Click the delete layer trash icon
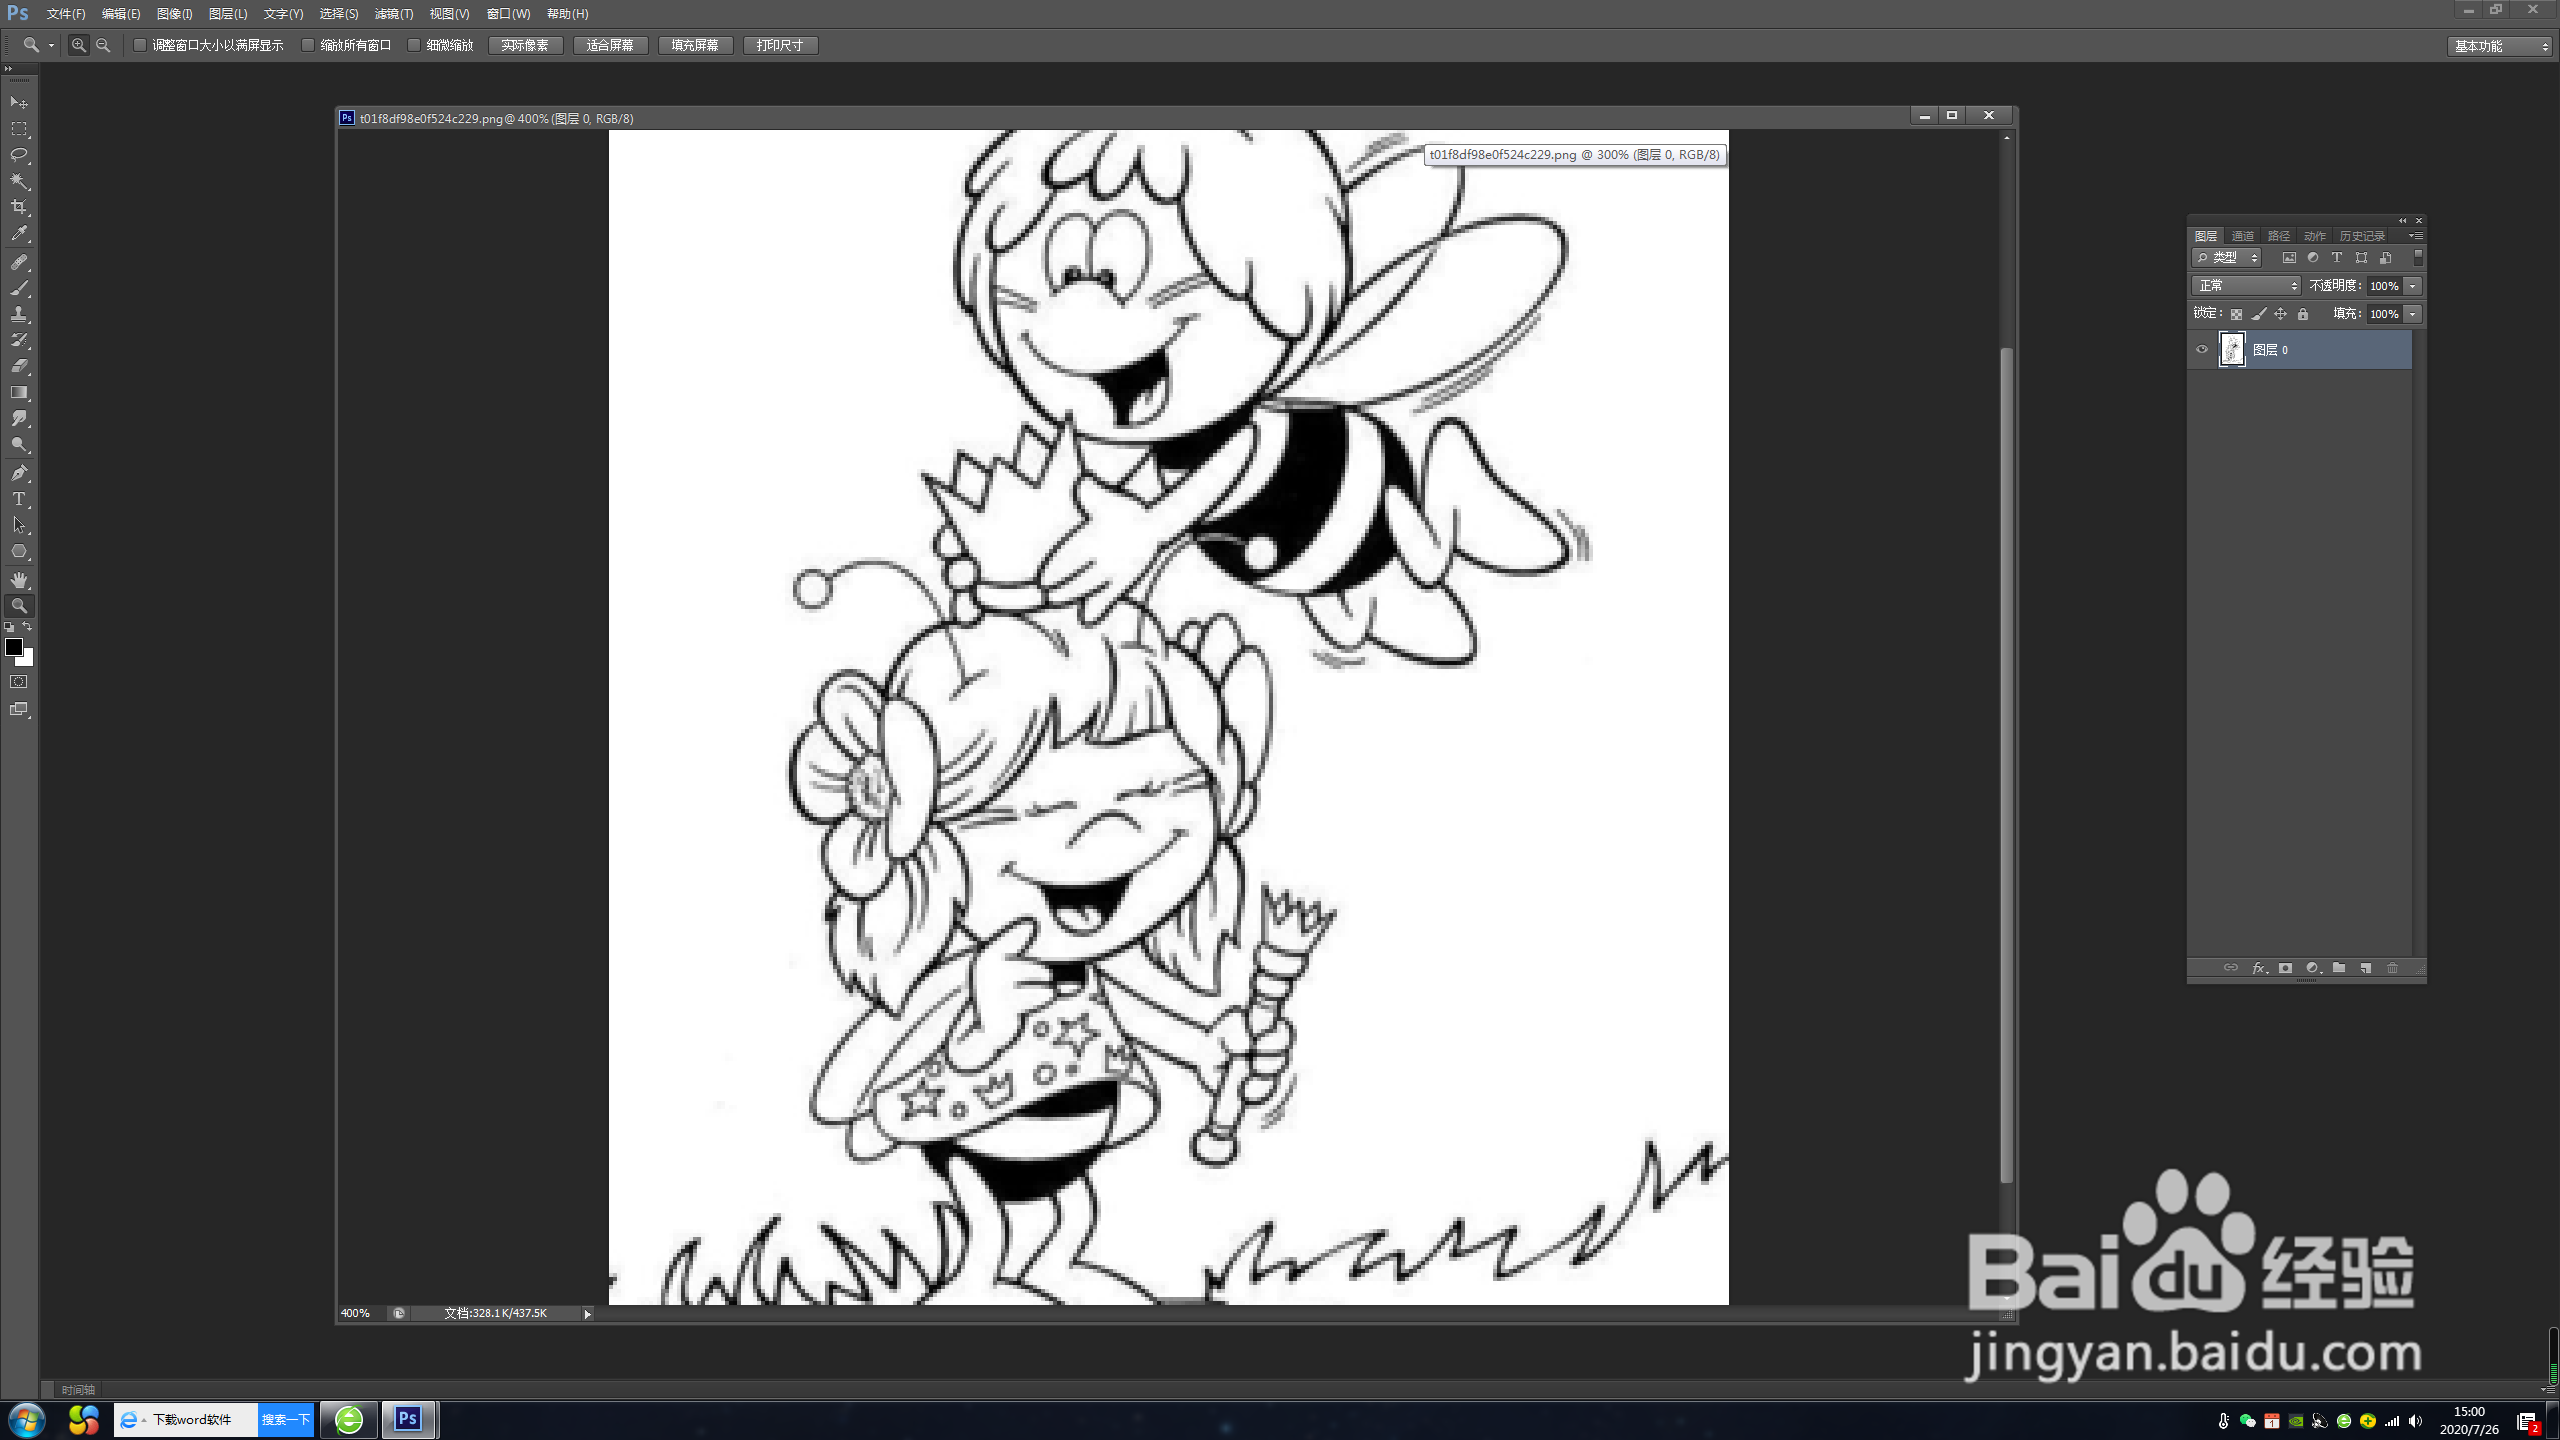 click(2392, 968)
